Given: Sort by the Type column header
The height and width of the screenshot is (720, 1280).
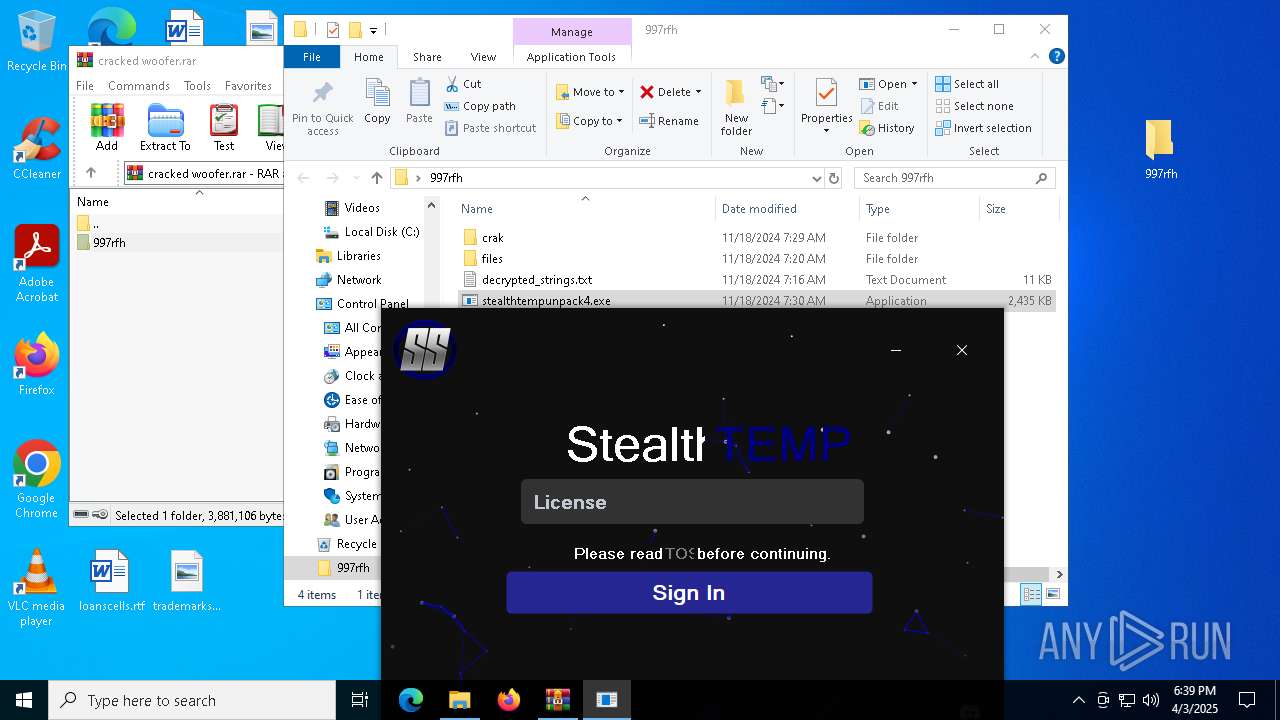Looking at the screenshot, I should click(x=919, y=209).
